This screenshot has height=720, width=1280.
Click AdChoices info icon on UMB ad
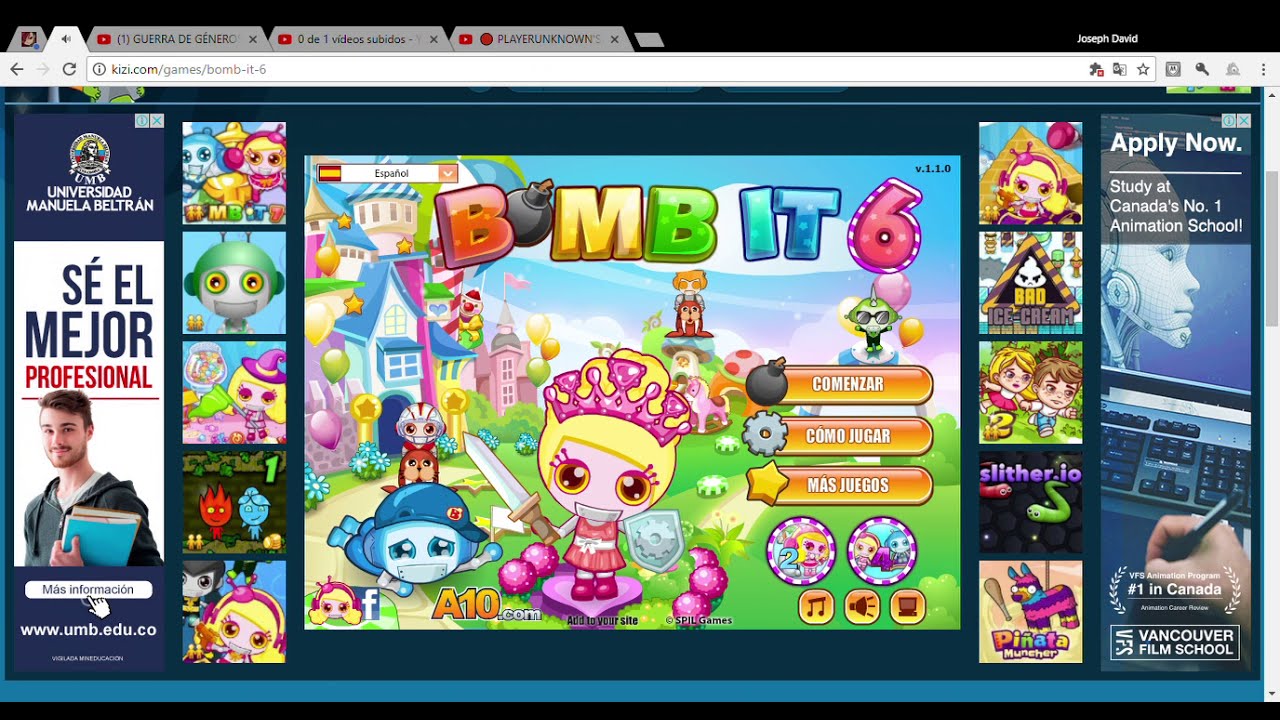[x=142, y=121]
